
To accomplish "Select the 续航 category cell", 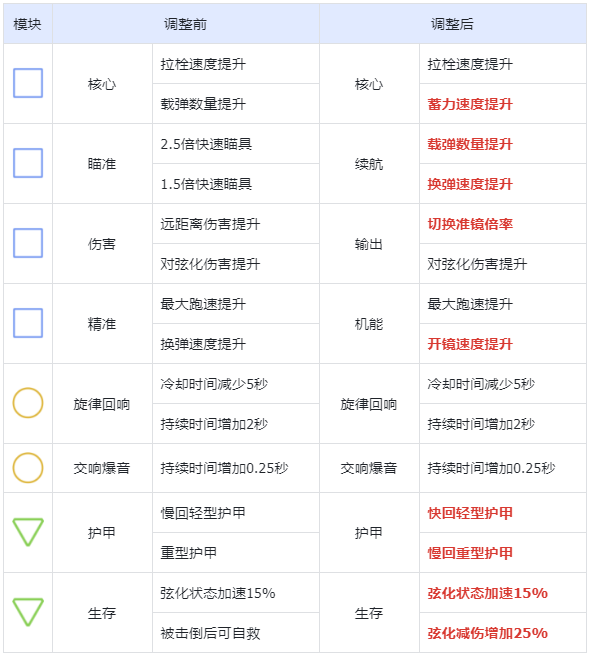I will click(369, 164).
